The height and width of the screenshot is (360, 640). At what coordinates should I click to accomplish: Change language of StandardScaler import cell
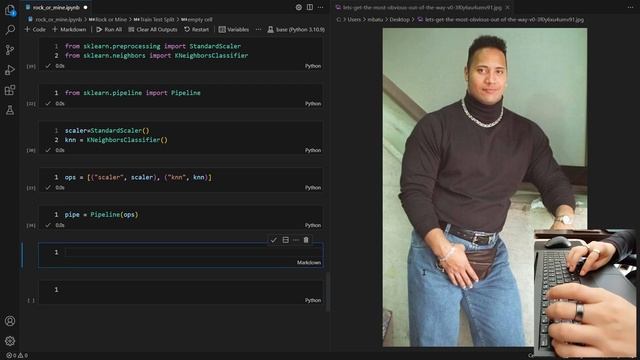click(x=313, y=66)
